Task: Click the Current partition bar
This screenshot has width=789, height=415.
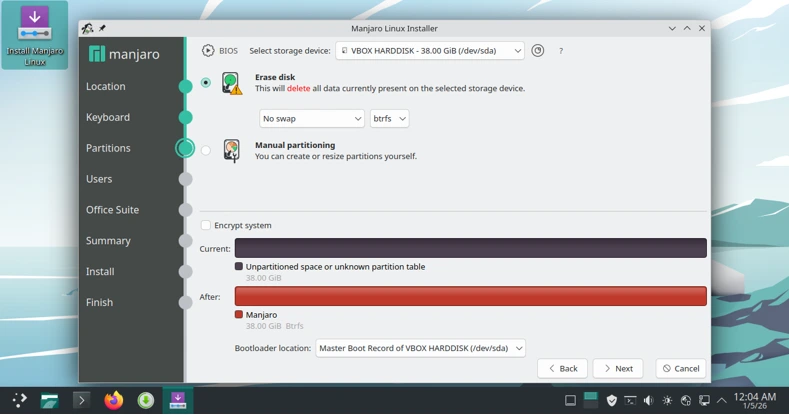Action: pos(470,248)
